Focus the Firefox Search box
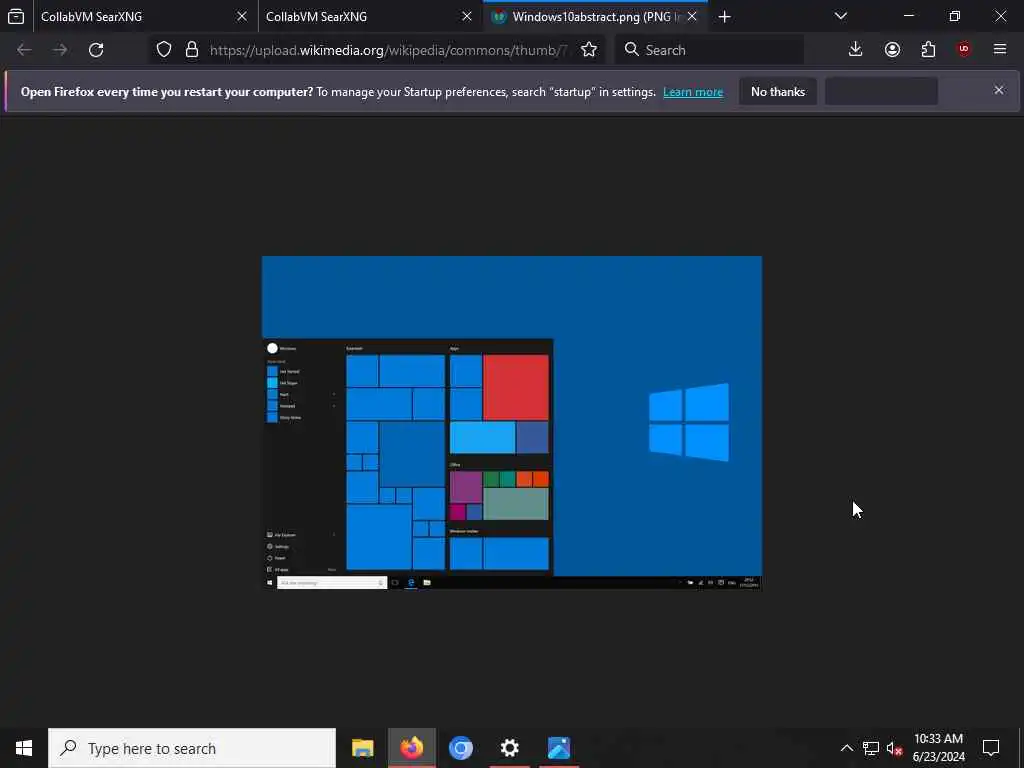This screenshot has height=768, width=1024. coord(709,50)
